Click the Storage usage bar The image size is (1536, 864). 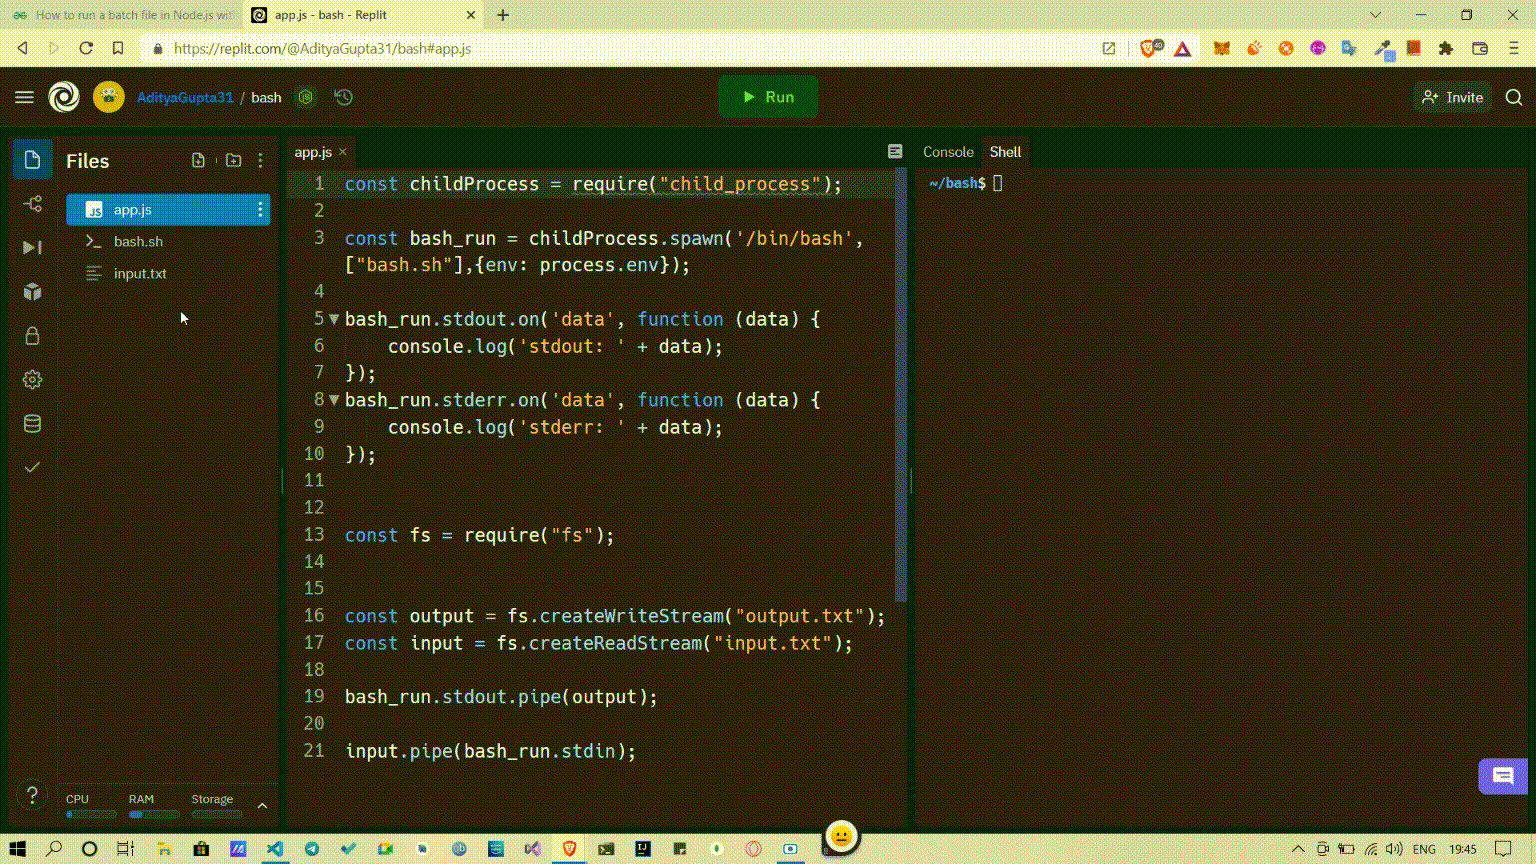pyautogui.click(x=216, y=814)
